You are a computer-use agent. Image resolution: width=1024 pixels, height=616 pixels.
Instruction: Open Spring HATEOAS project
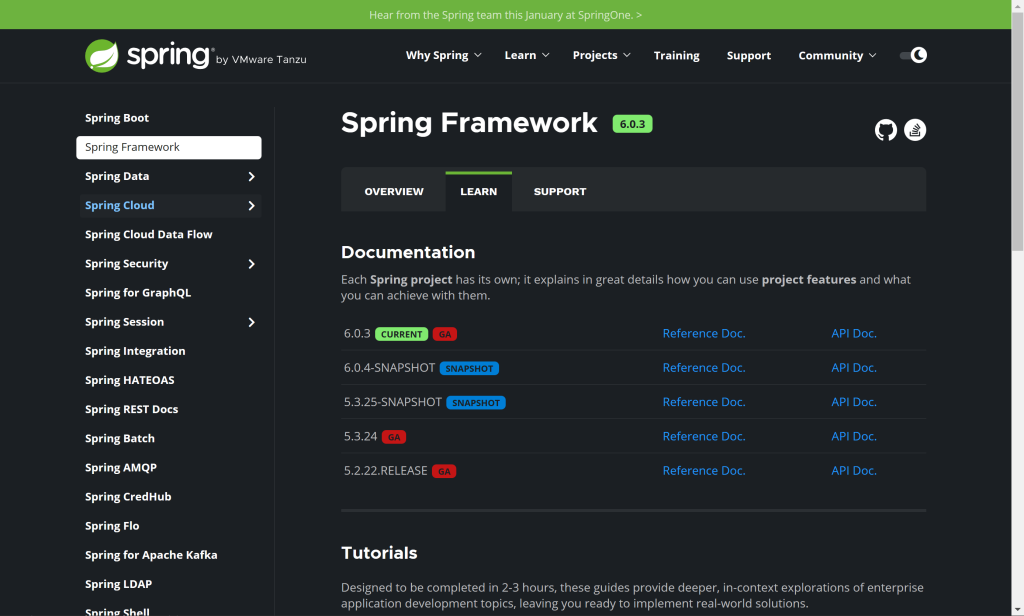pos(129,380)
